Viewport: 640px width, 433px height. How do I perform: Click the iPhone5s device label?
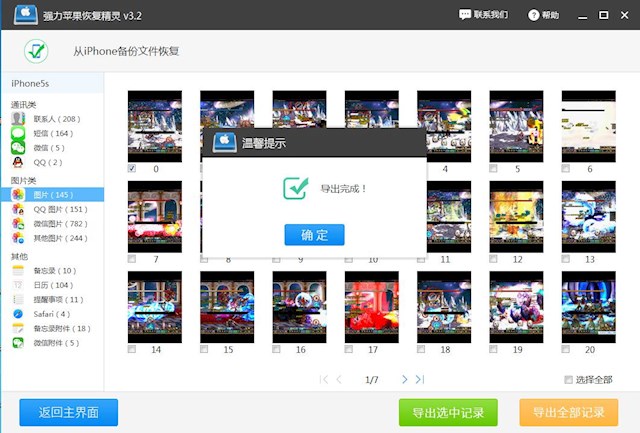tap(30, 83)
